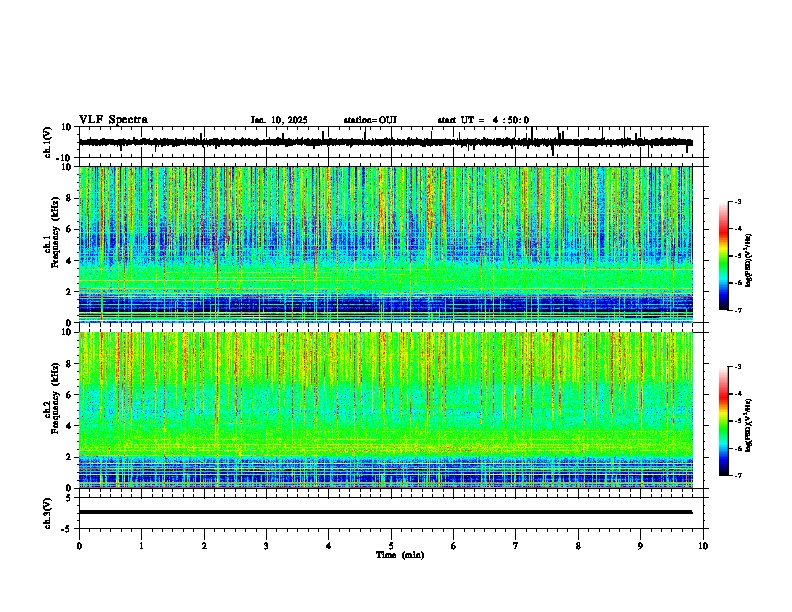Click time axis tick label "10" at right end
The image size is (792, 612).
pyautogui.click(x=703, y=546)
